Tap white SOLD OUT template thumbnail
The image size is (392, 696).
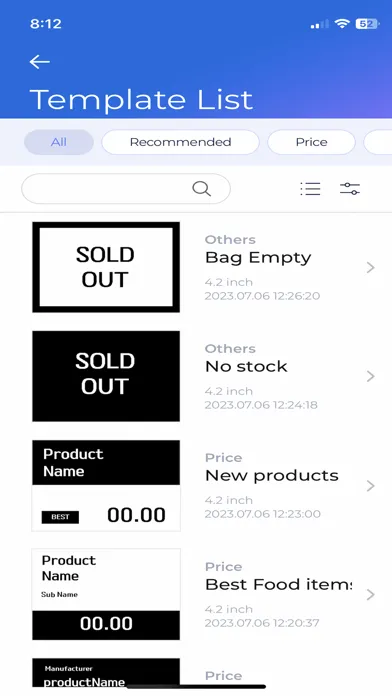pos(106,267)
